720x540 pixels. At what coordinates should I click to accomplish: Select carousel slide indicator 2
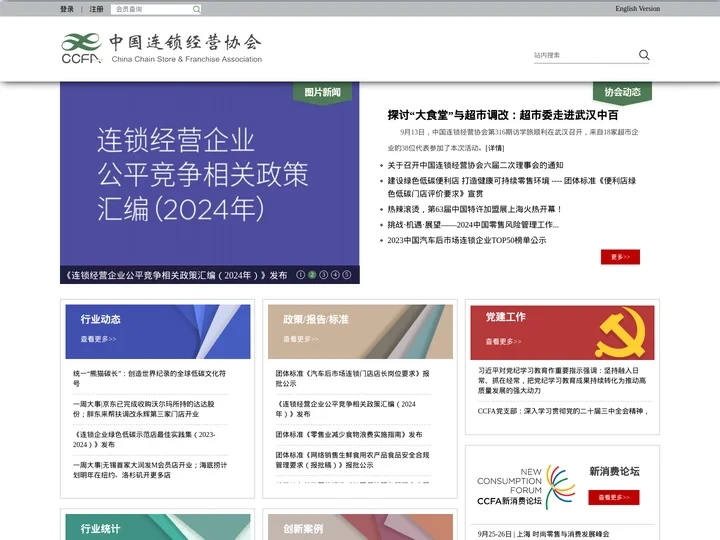point(312,275)
